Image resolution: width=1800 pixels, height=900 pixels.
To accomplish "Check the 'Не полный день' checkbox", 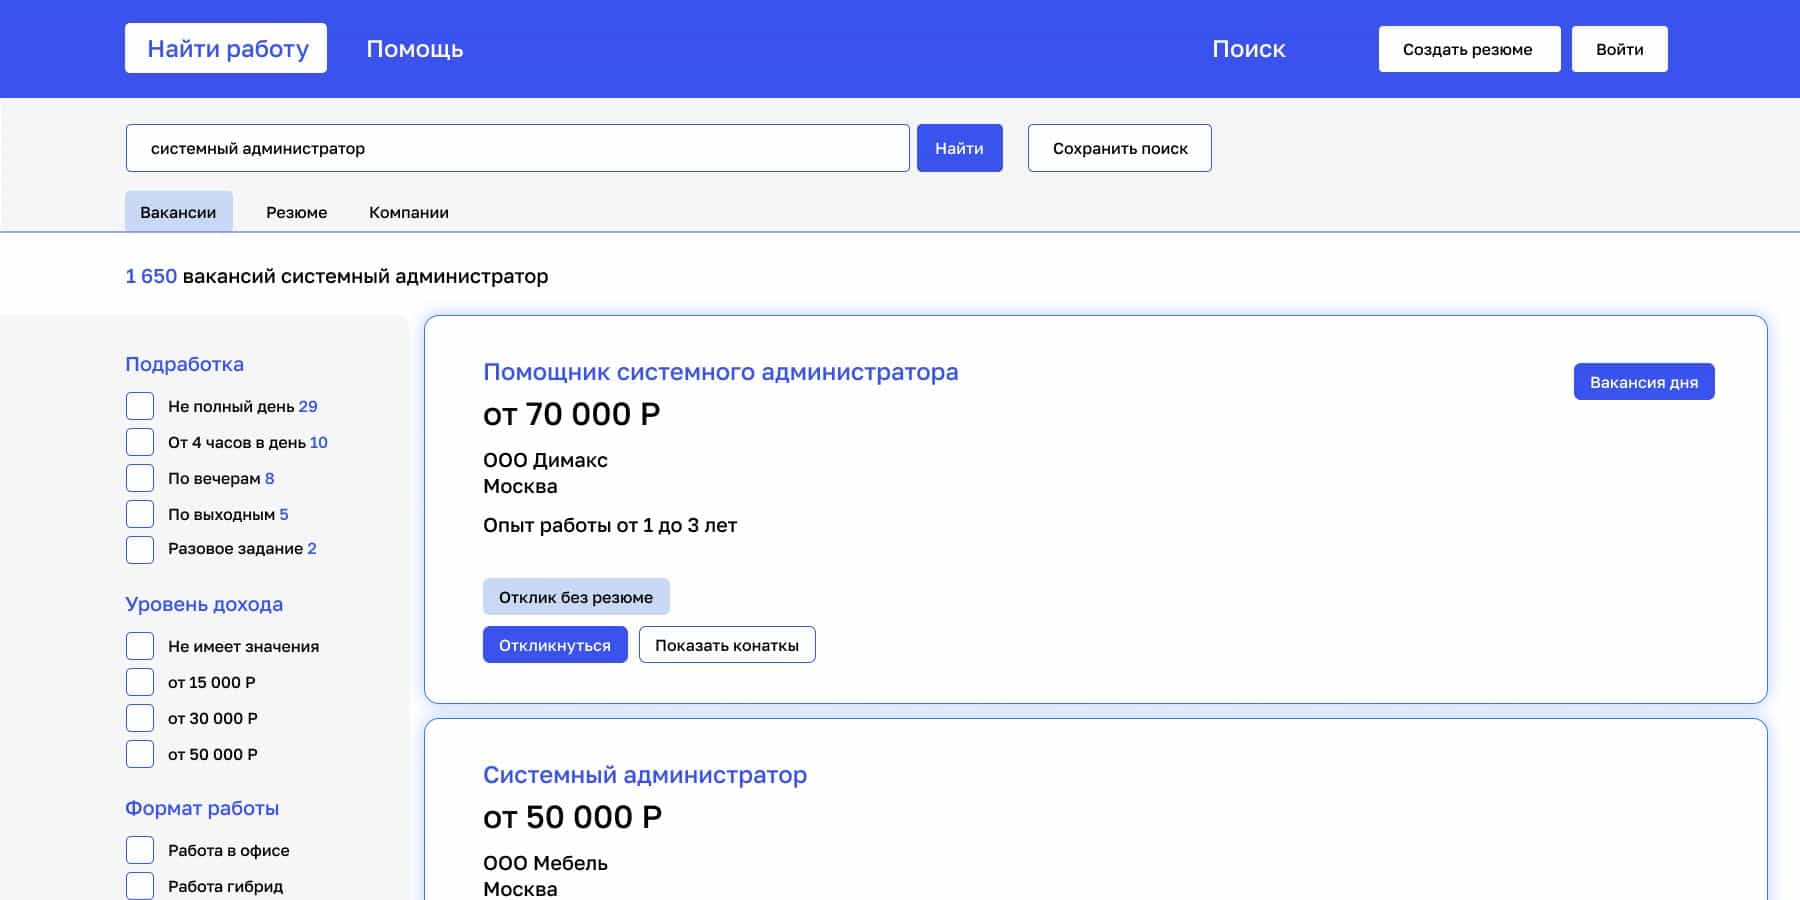I will click(x=140, y=406).
